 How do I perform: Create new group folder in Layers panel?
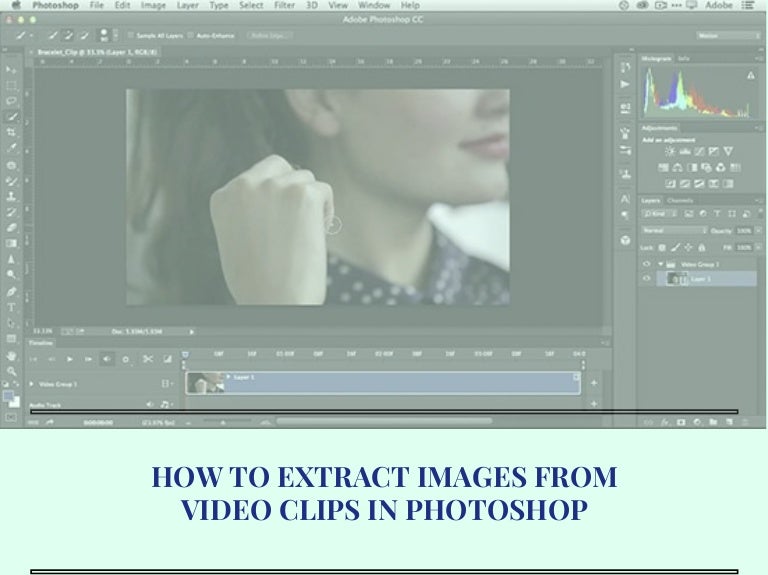pyautogui.click(x=713, y=422)
